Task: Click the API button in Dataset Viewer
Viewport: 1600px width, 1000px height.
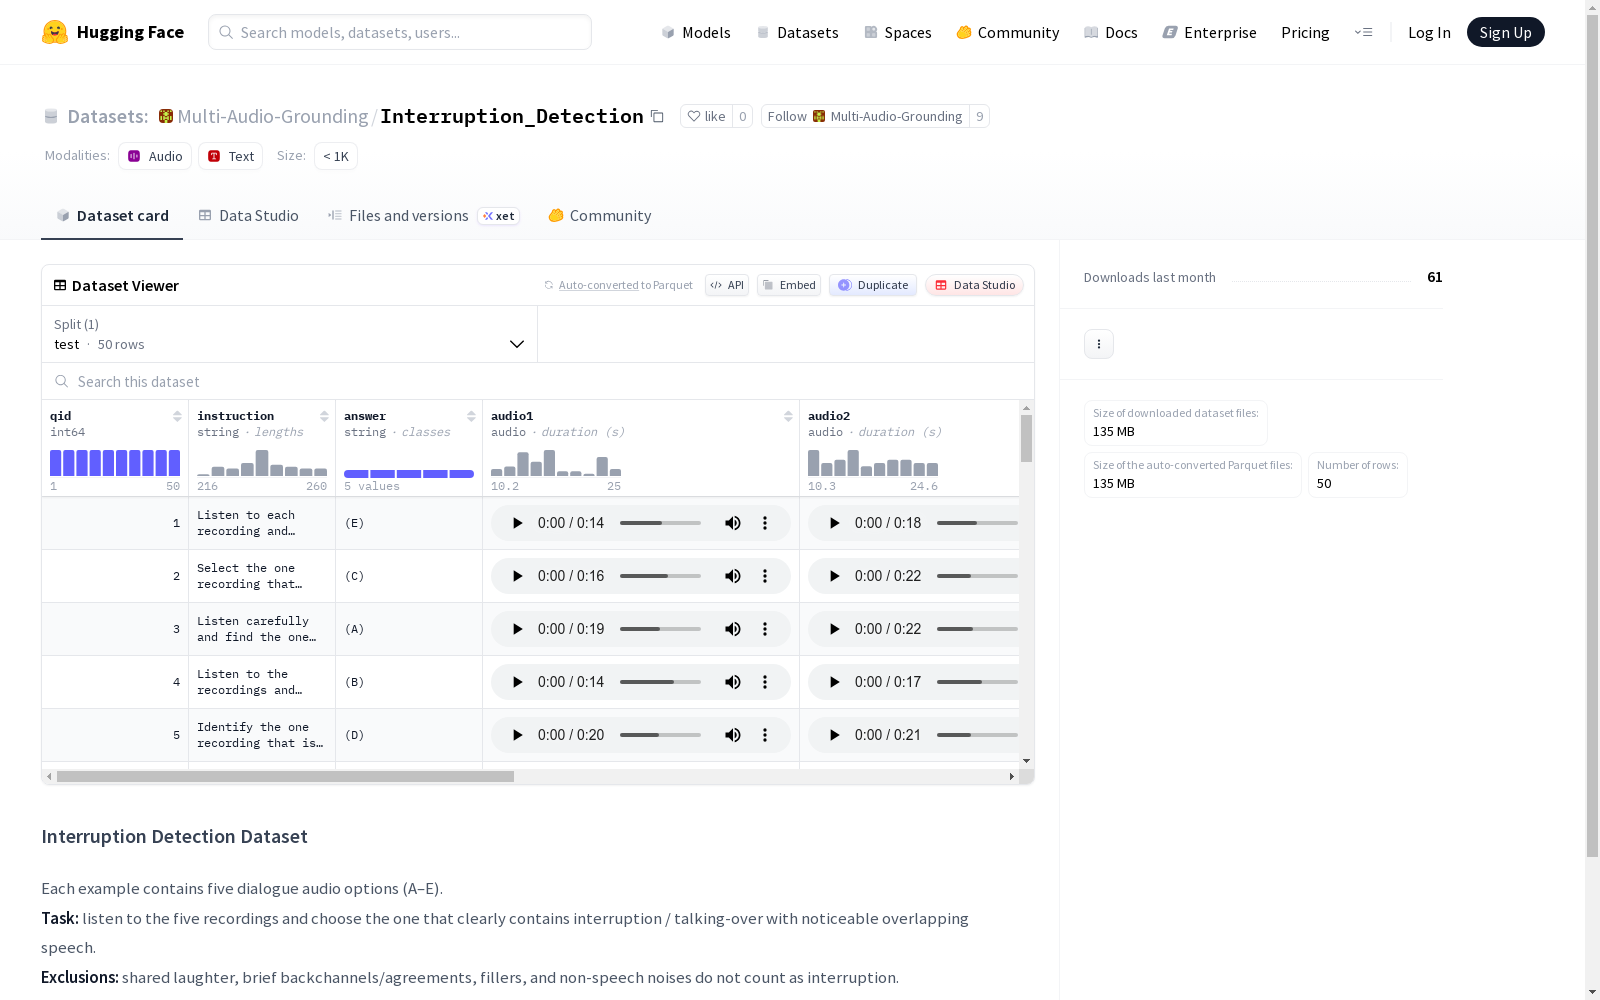Action: [x=727, y=285]
